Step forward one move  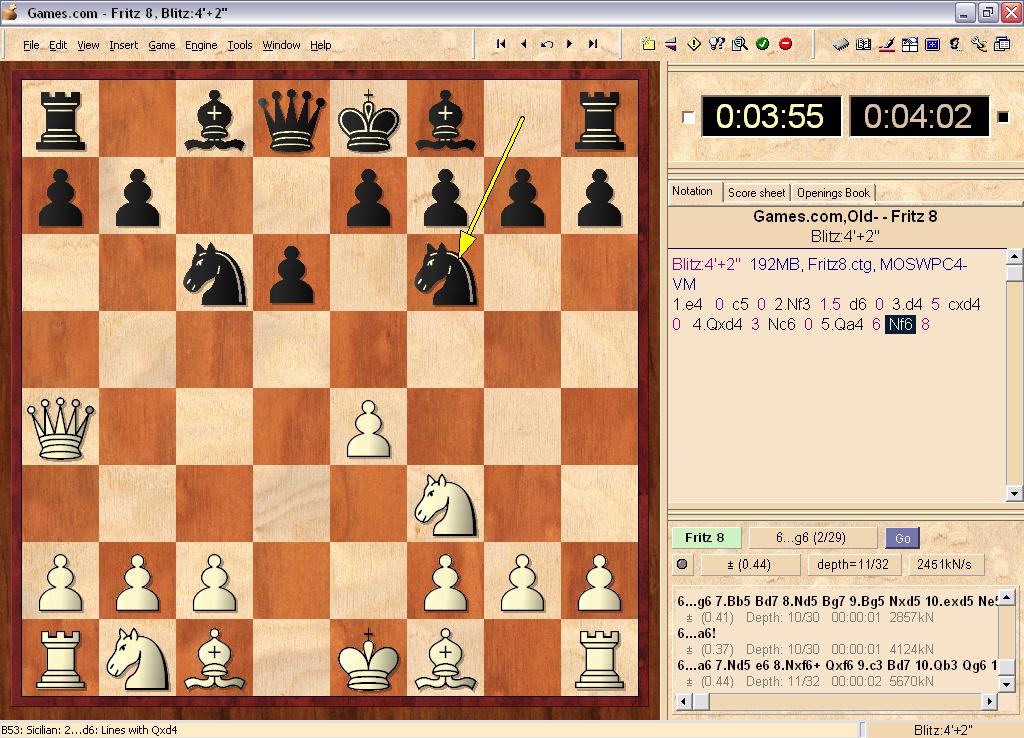[x=569, y=44]
